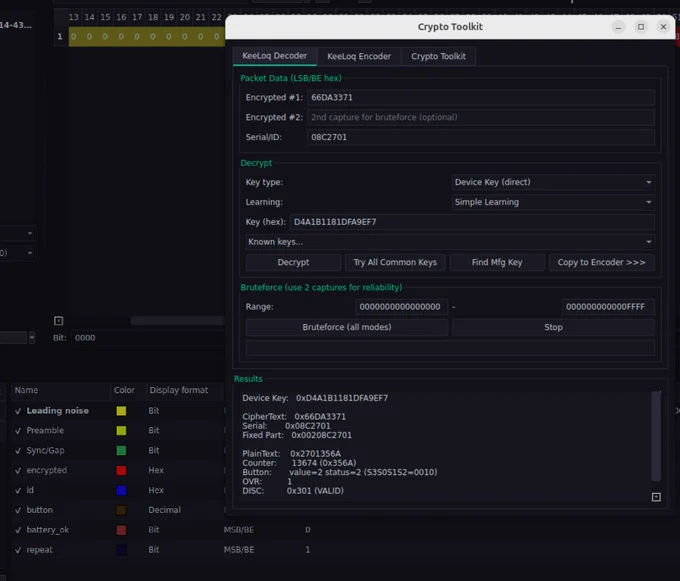Uncheck the encrypted label row
The height and width of the screenshot is (581, 680).
(18, 470)
